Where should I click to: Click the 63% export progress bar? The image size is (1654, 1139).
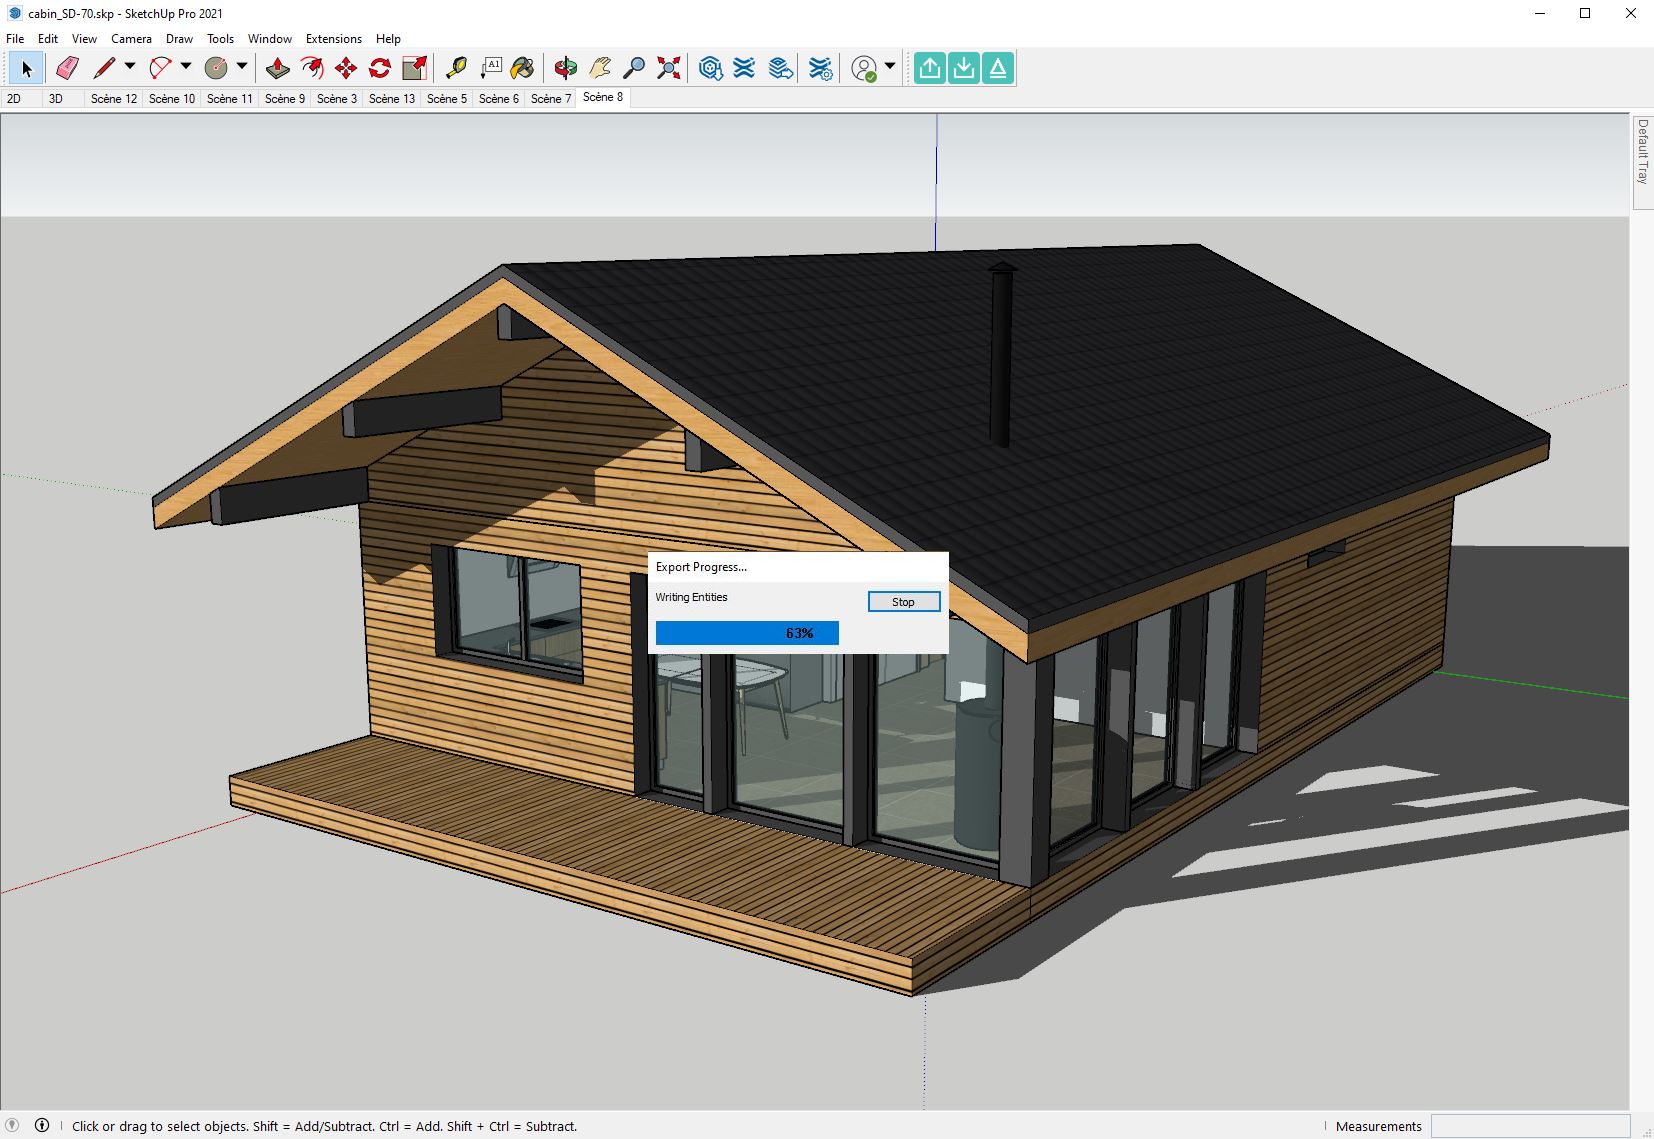tap(746, 632)
